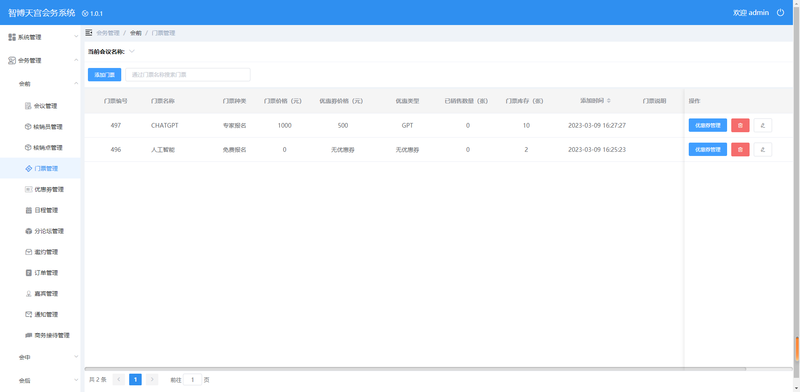Click the ticket name search field
The height and width of the screenshot is (392, 800).
(x=188, y=75)
